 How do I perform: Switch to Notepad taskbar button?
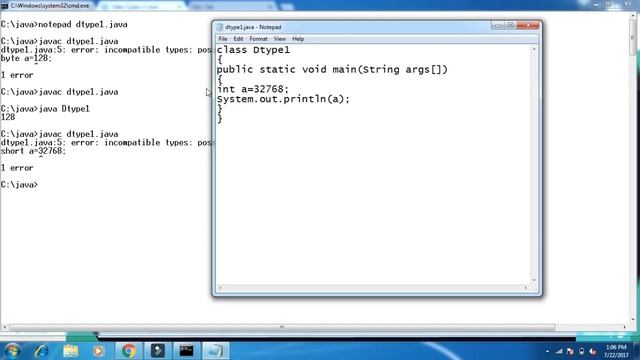[x=215, y=351]
